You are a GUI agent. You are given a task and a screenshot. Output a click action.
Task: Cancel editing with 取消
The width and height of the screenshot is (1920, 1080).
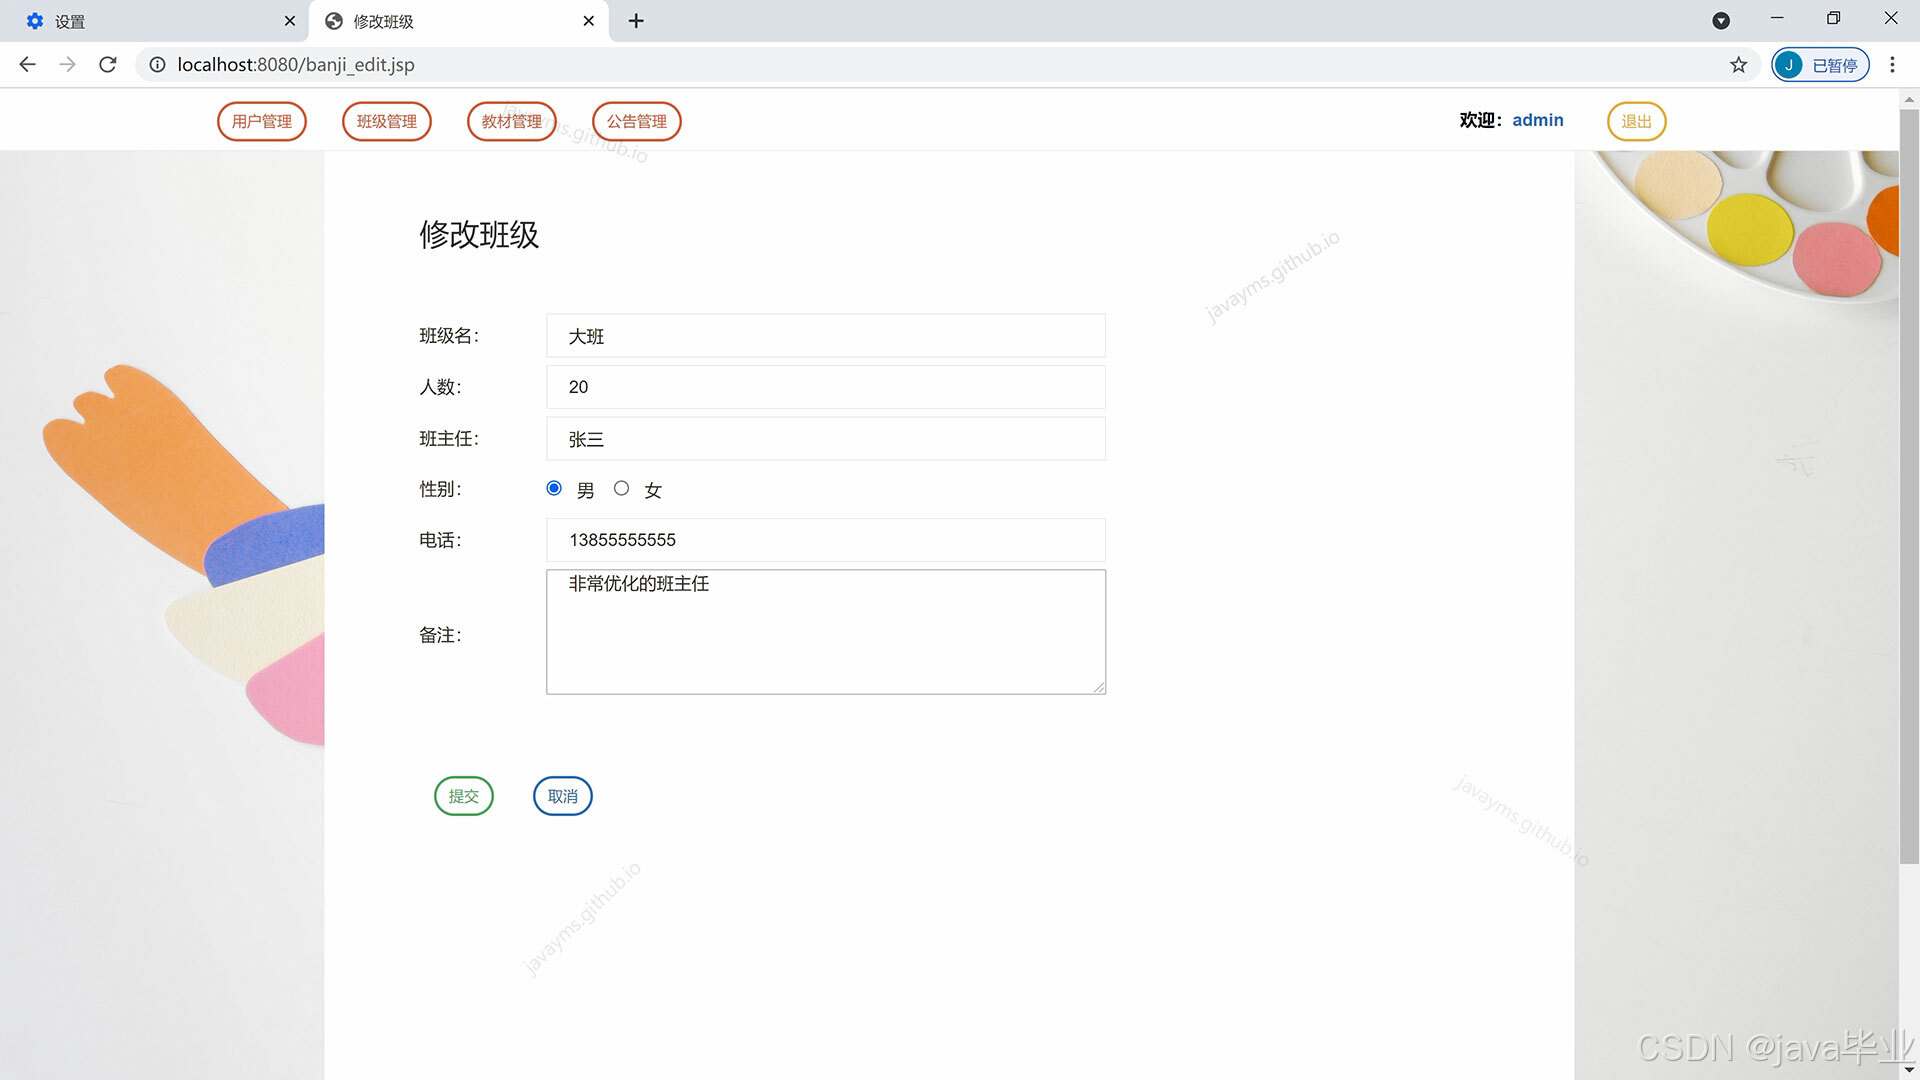(563, 796)
